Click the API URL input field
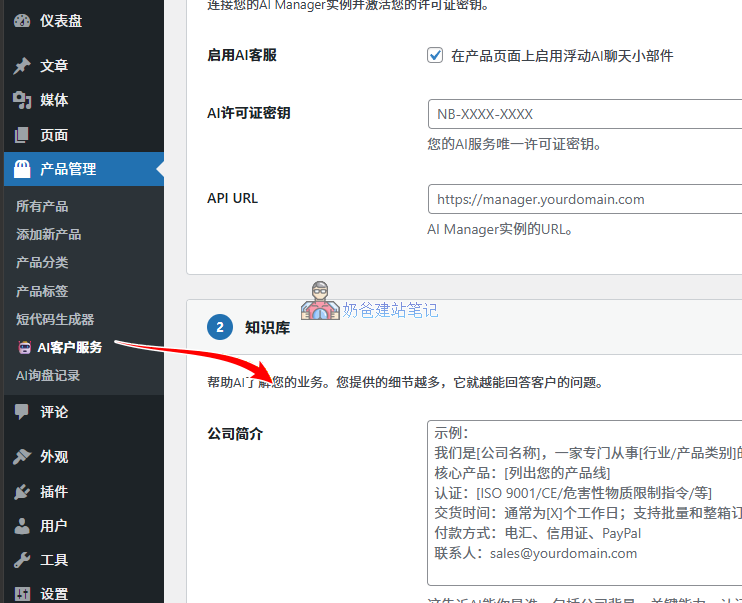The height and width of the screenshot is (603, 742). coord(585,199)
